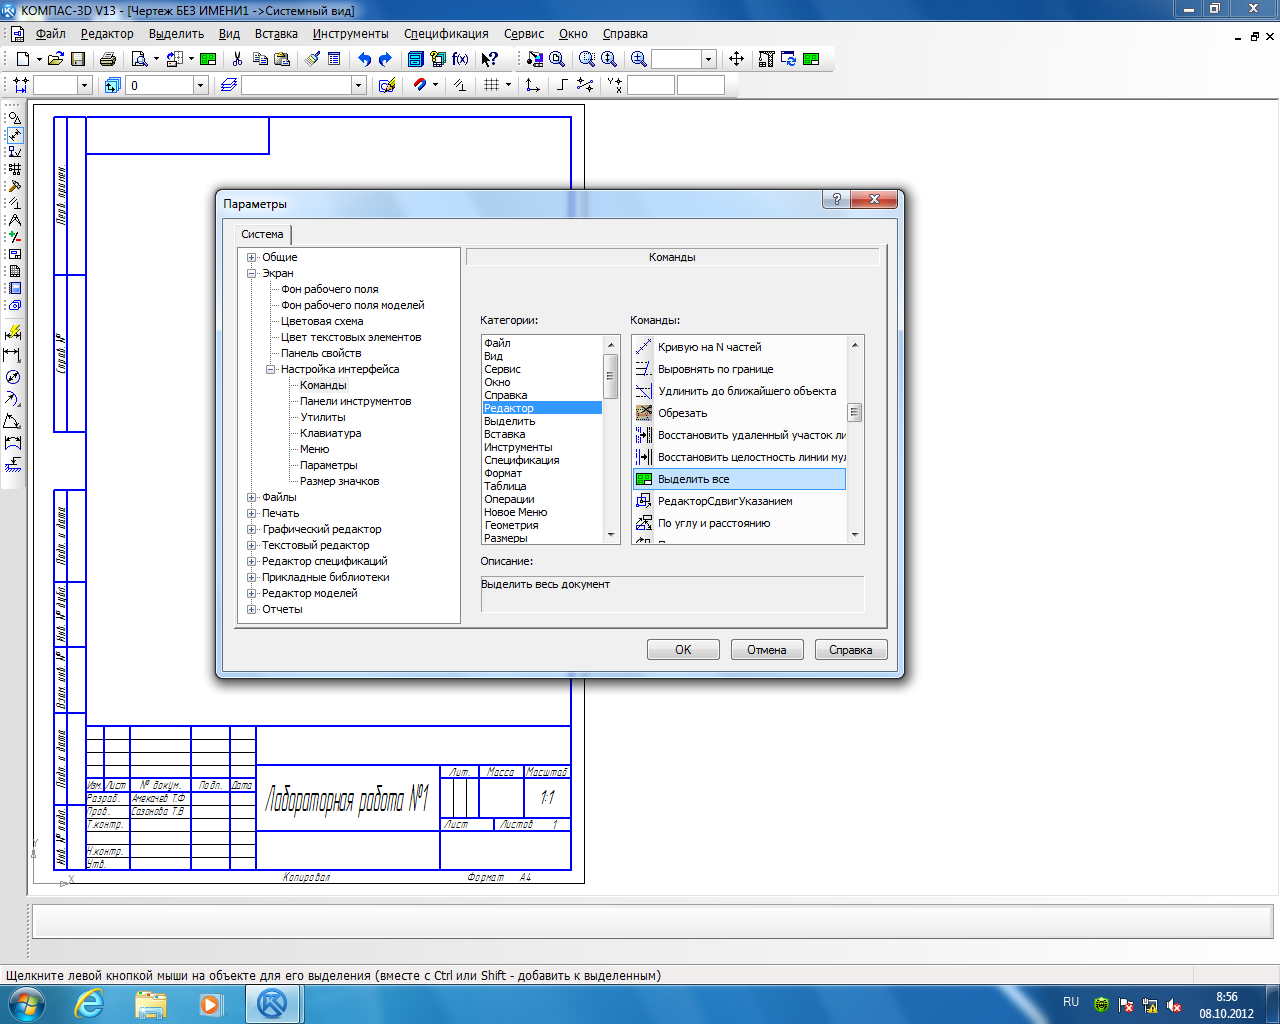Click the Linear dimension icon on left sidebar

click(x=13, y=355)
